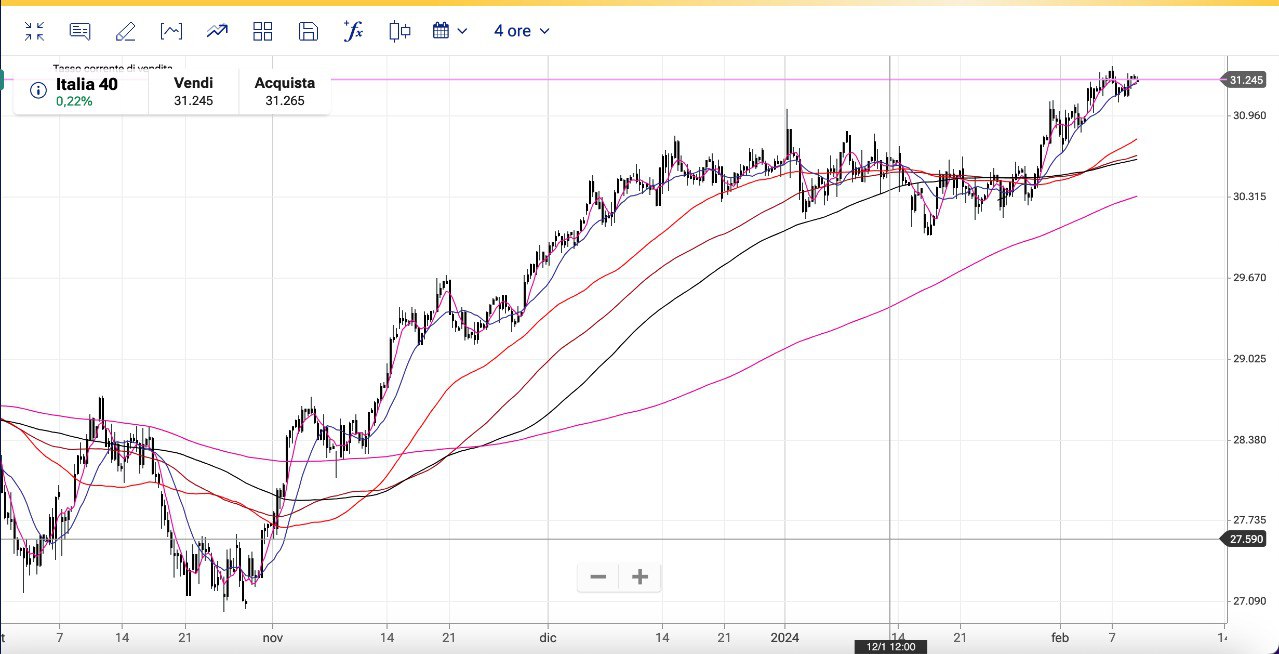Image resolution: width=1279 pixels, height=654 pixels.
Task: Save chart with the floppy disk icon
Action: click(x=308, y=31)
